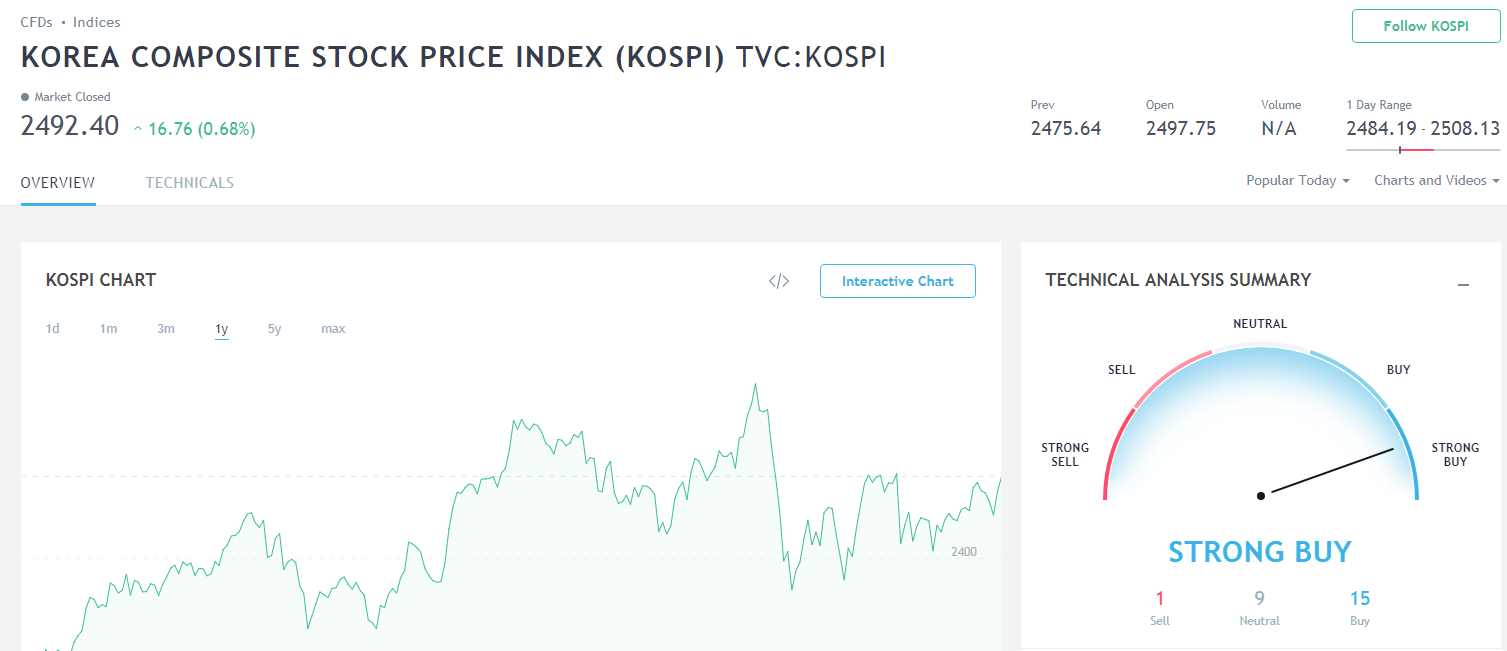
Task: Collapse the Technical Analysis Summary widget
Action: point(1463,285)
